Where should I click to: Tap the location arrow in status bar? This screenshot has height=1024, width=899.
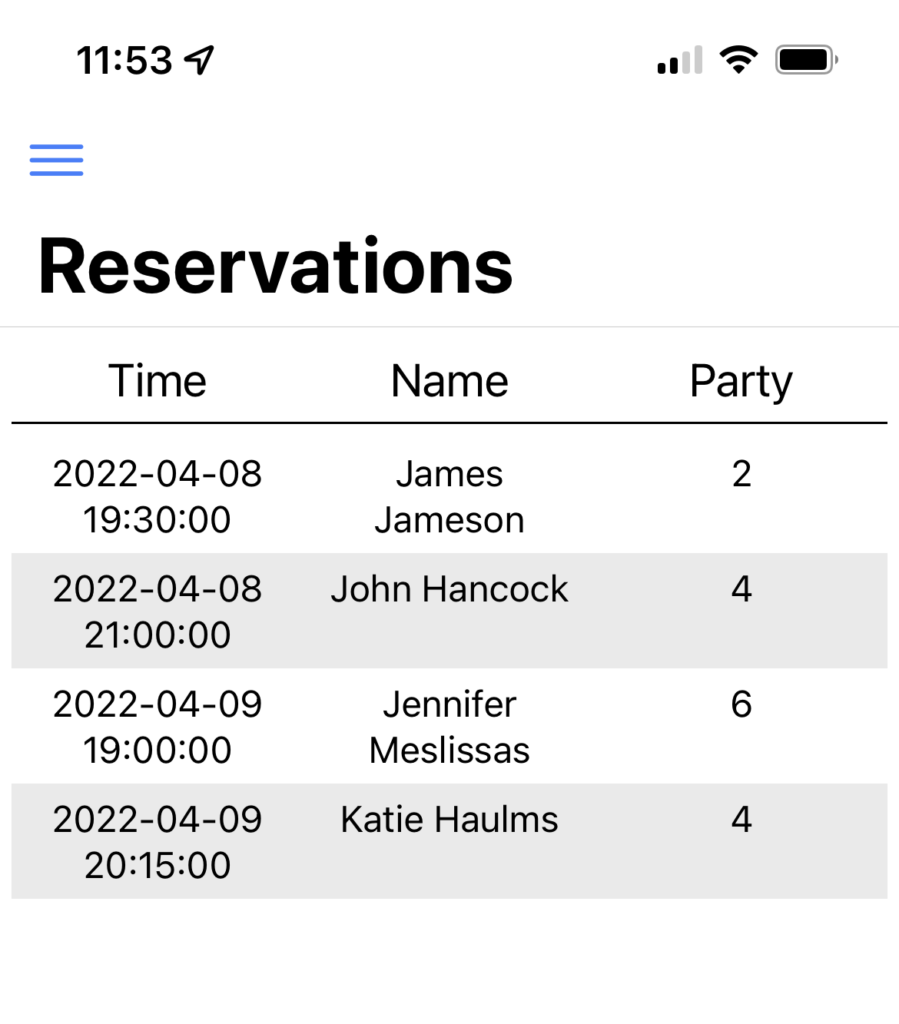[199, 60]
